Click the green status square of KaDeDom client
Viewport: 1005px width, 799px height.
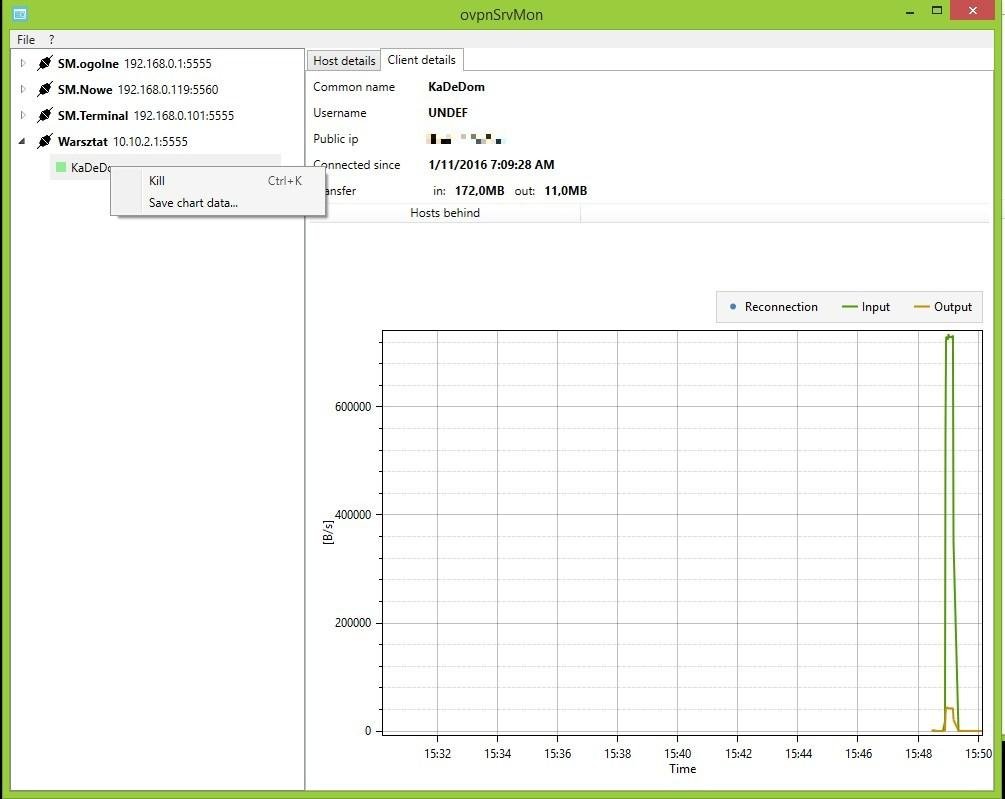click(62, 167)
